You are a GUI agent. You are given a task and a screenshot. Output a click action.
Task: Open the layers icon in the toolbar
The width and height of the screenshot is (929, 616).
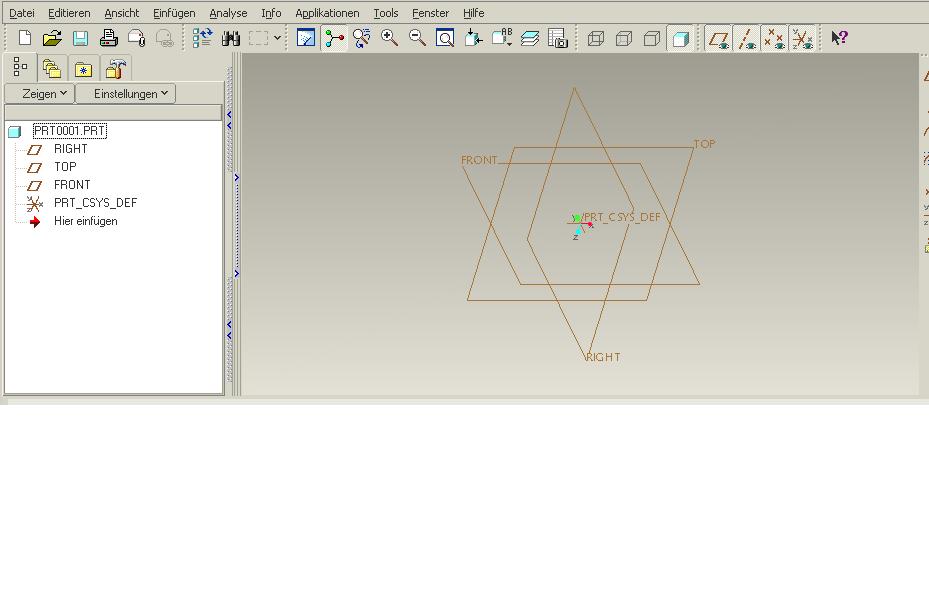click(530, 38)
